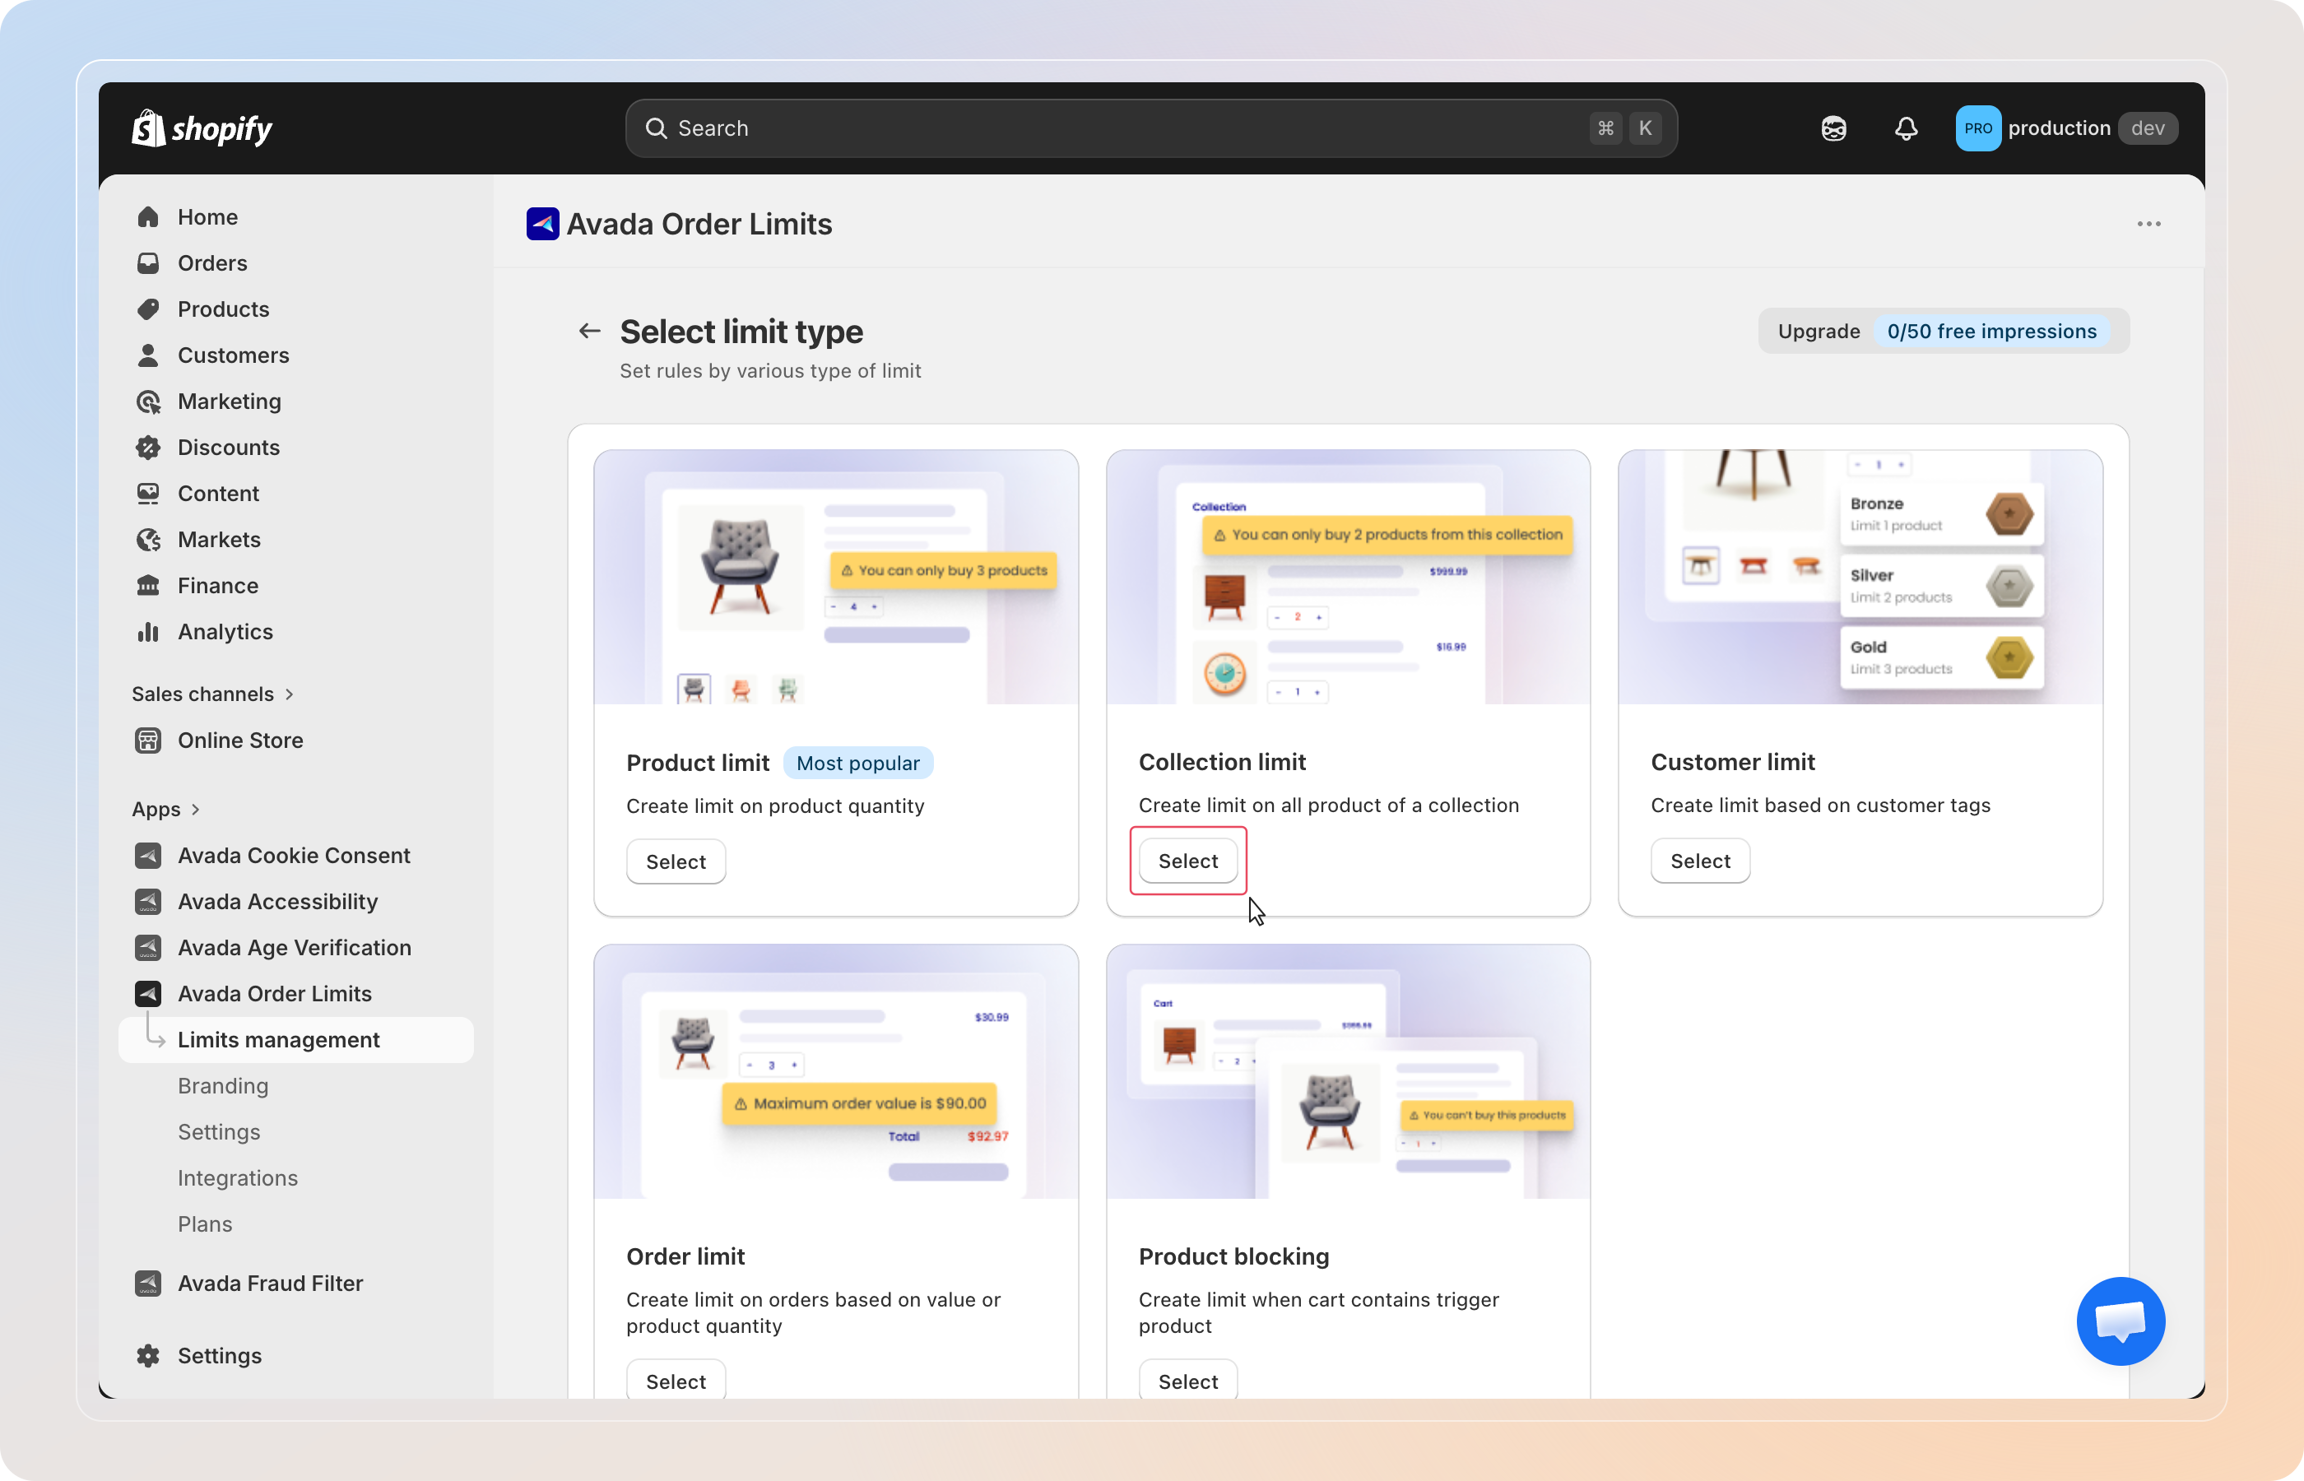
Task: Click the Avada Age Verification app icon
Action: 148,947
